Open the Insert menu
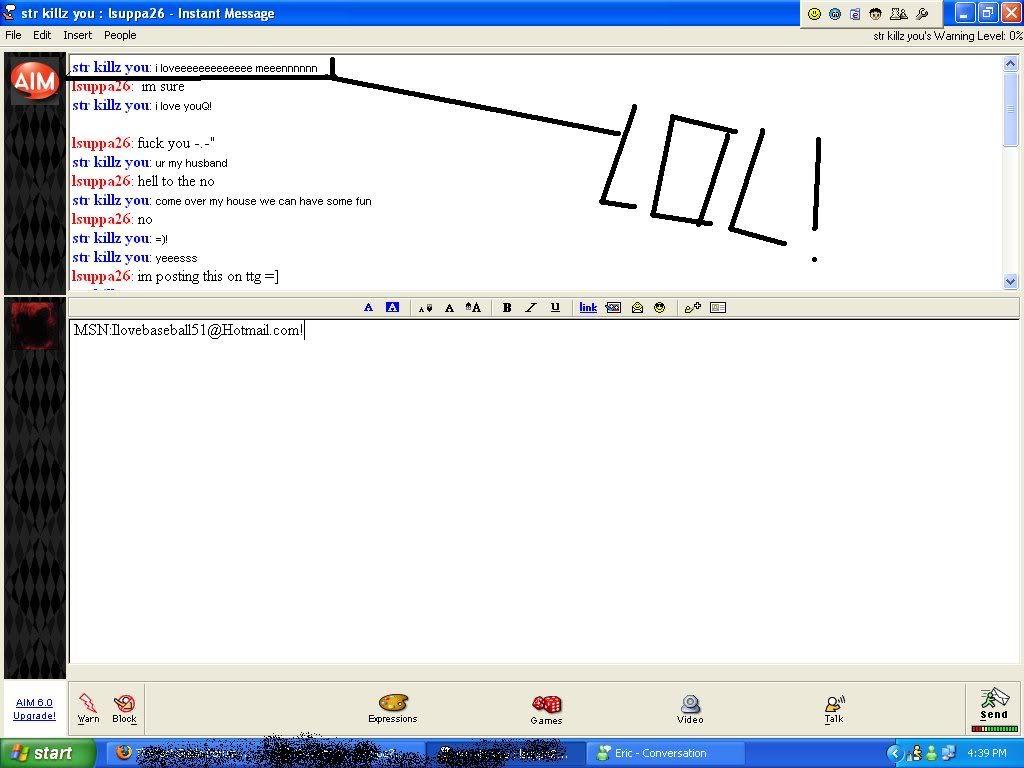 (x=77, y=35)
